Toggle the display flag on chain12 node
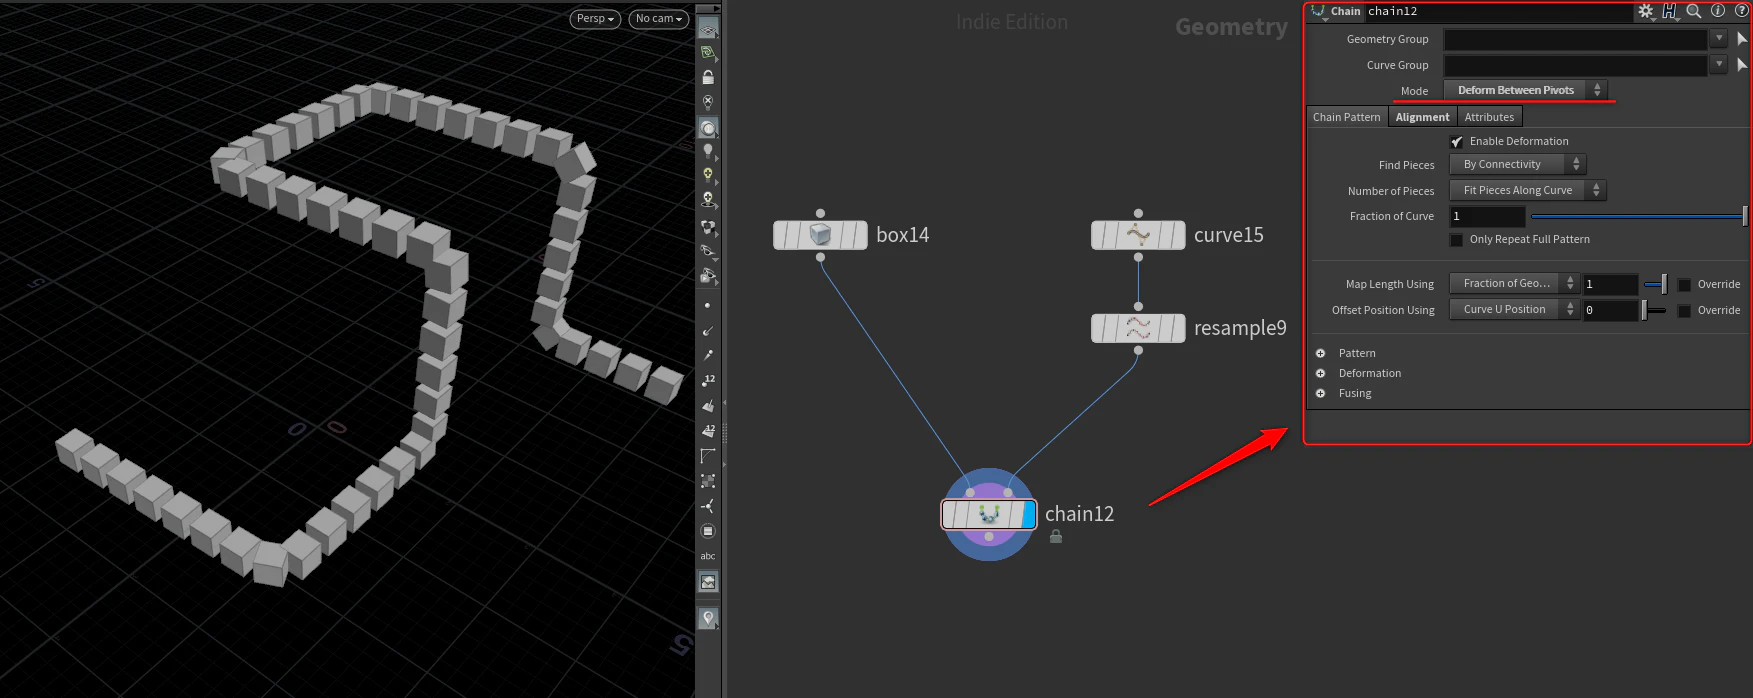This screenshot has height=698, width=1753. coord(1029,514)
